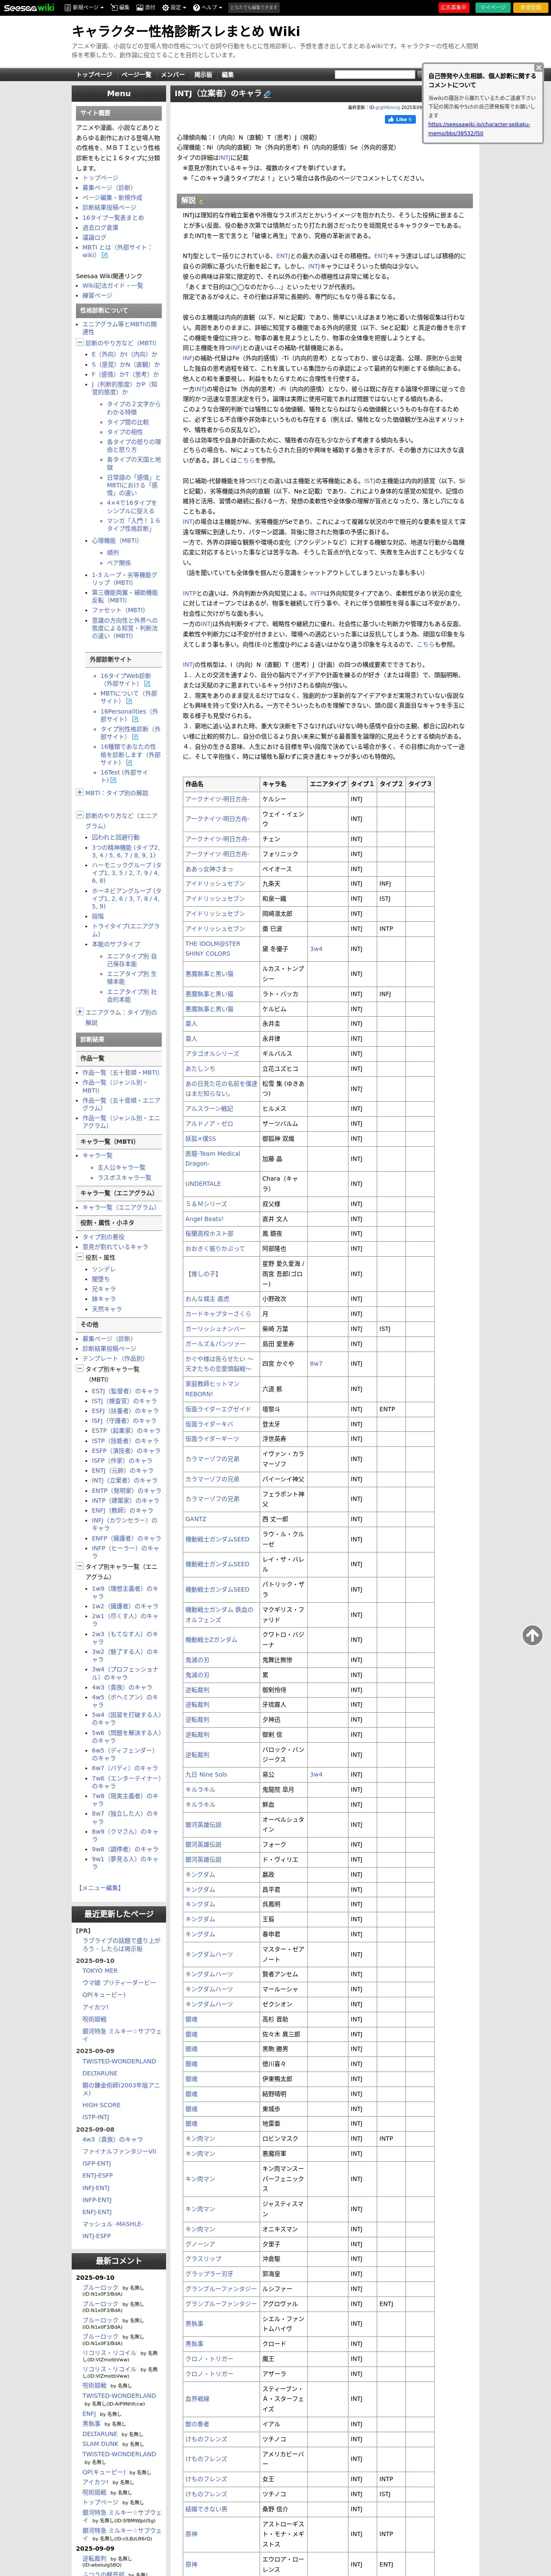Open HIGH SCORE recently updated page
The image size is (551, 2576).
101,2105
